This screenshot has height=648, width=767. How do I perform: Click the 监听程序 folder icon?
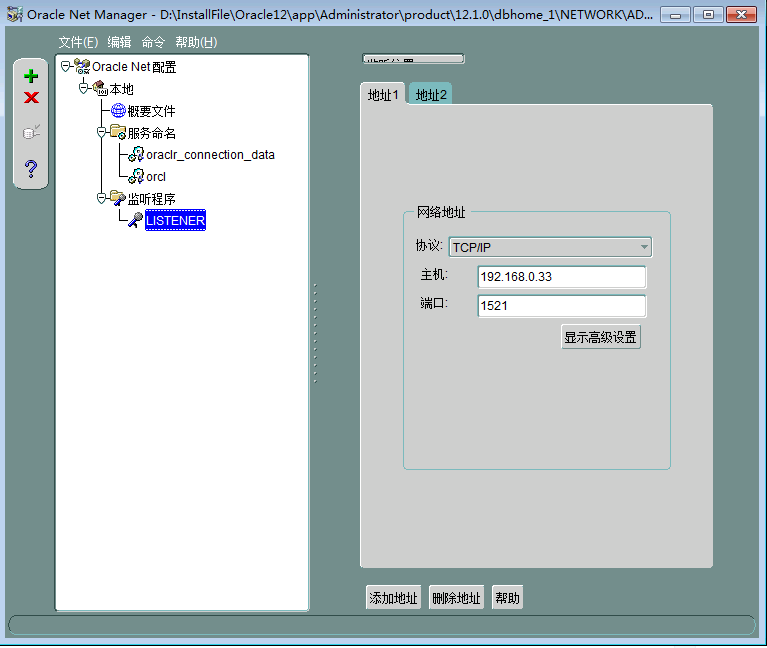pyautogui.click(x=118, y=198)
